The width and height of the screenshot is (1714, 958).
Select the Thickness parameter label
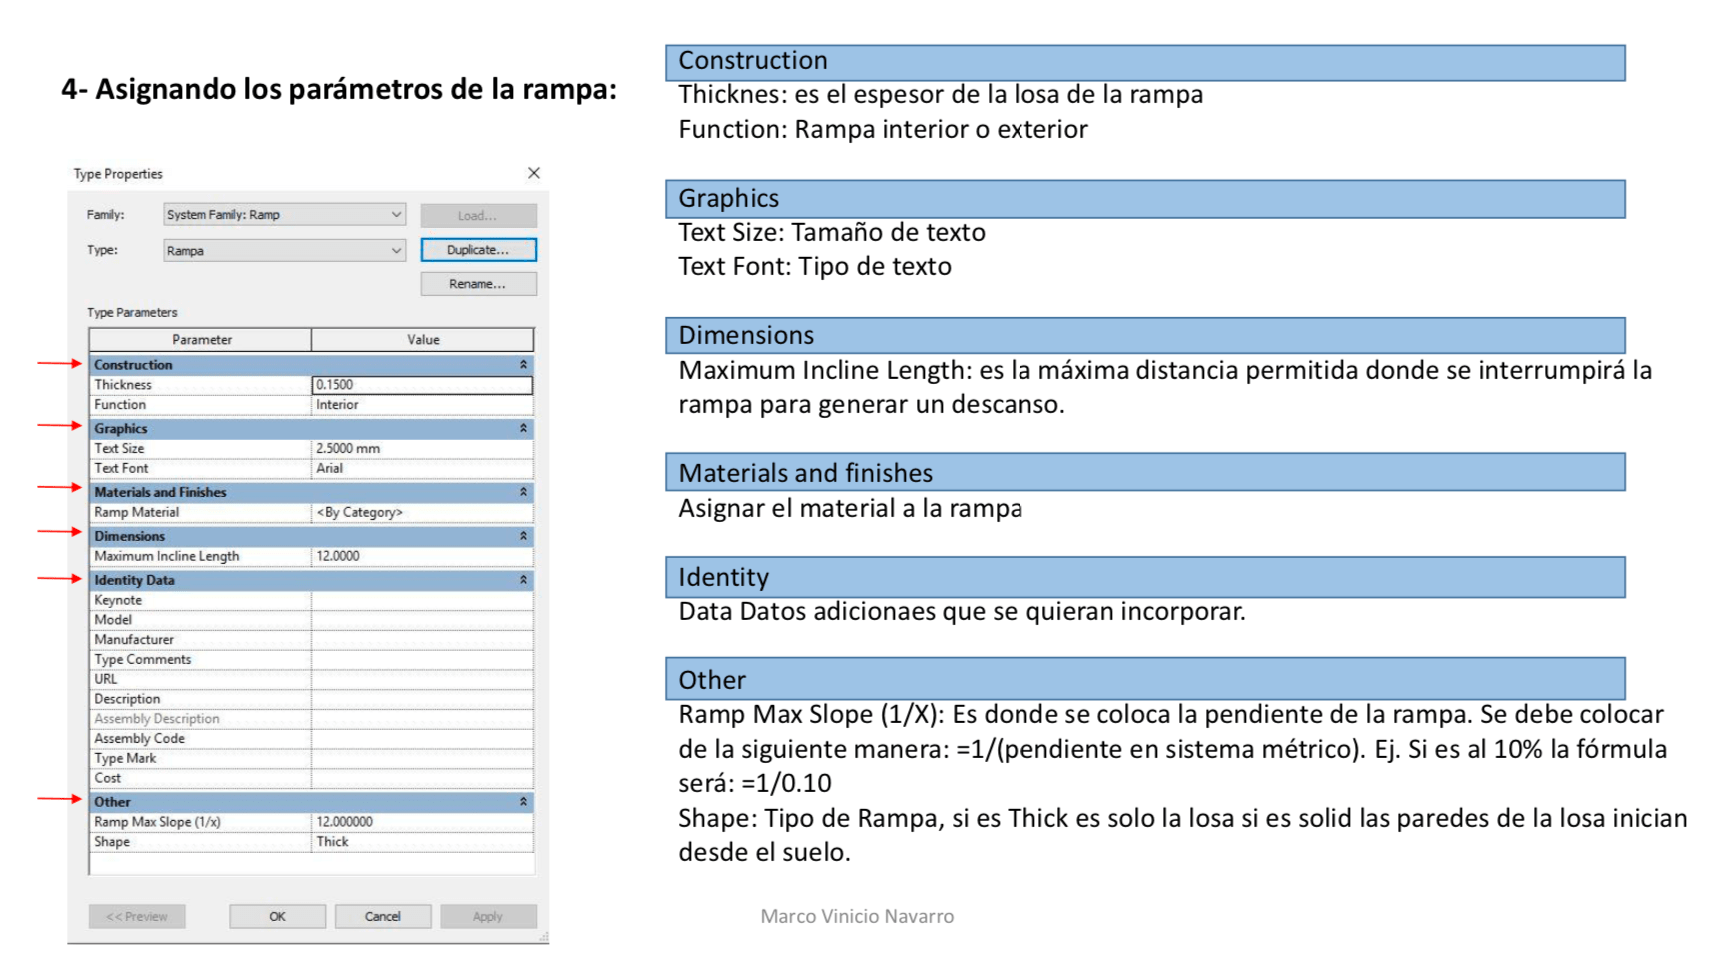click(123, 385)
